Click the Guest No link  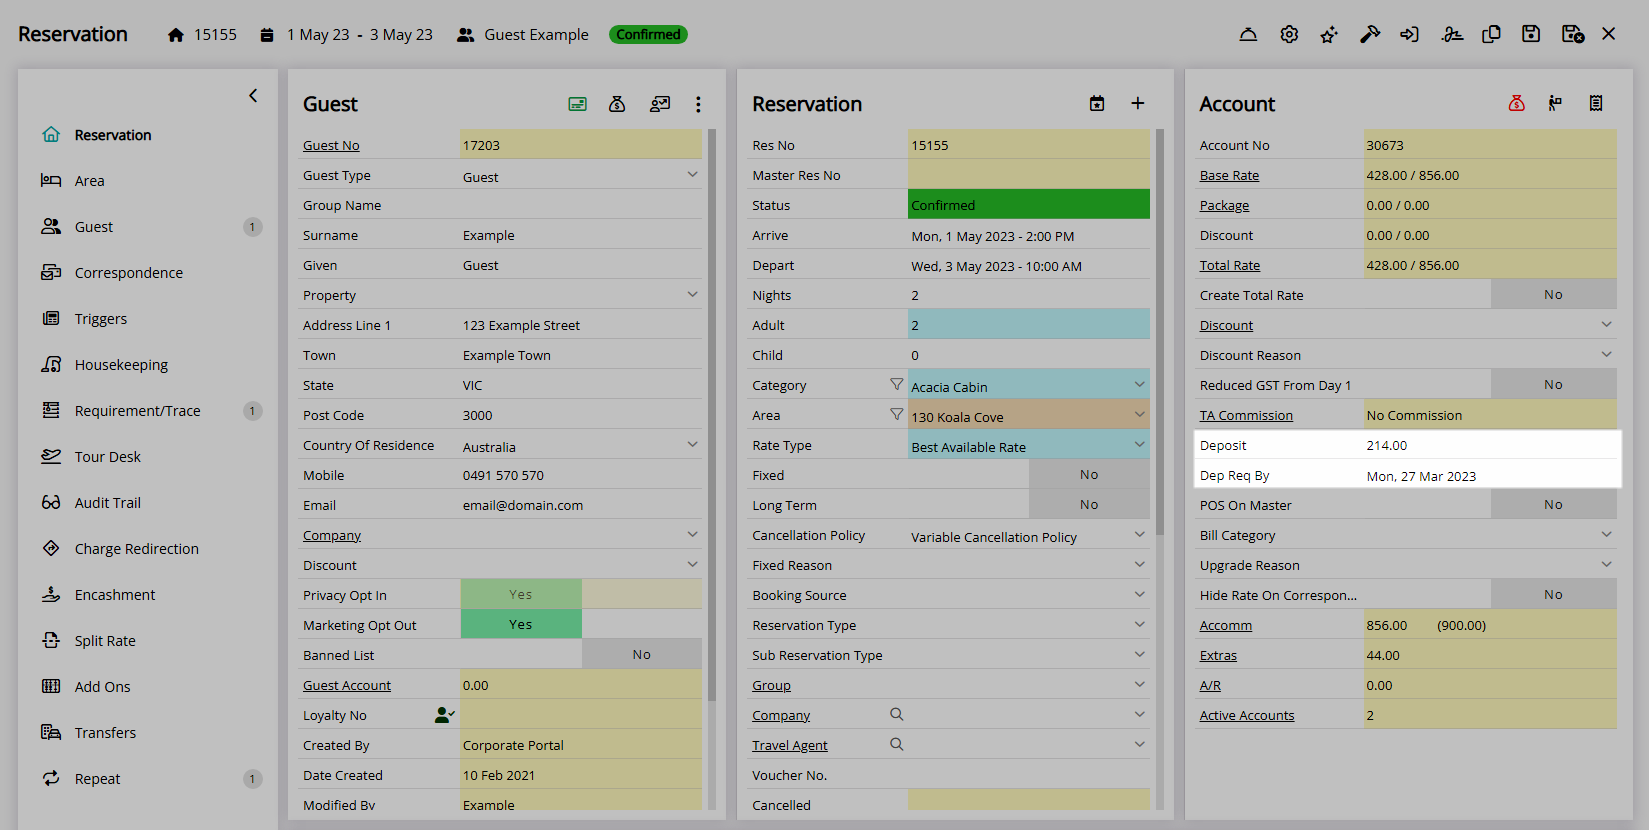[331, 145]
